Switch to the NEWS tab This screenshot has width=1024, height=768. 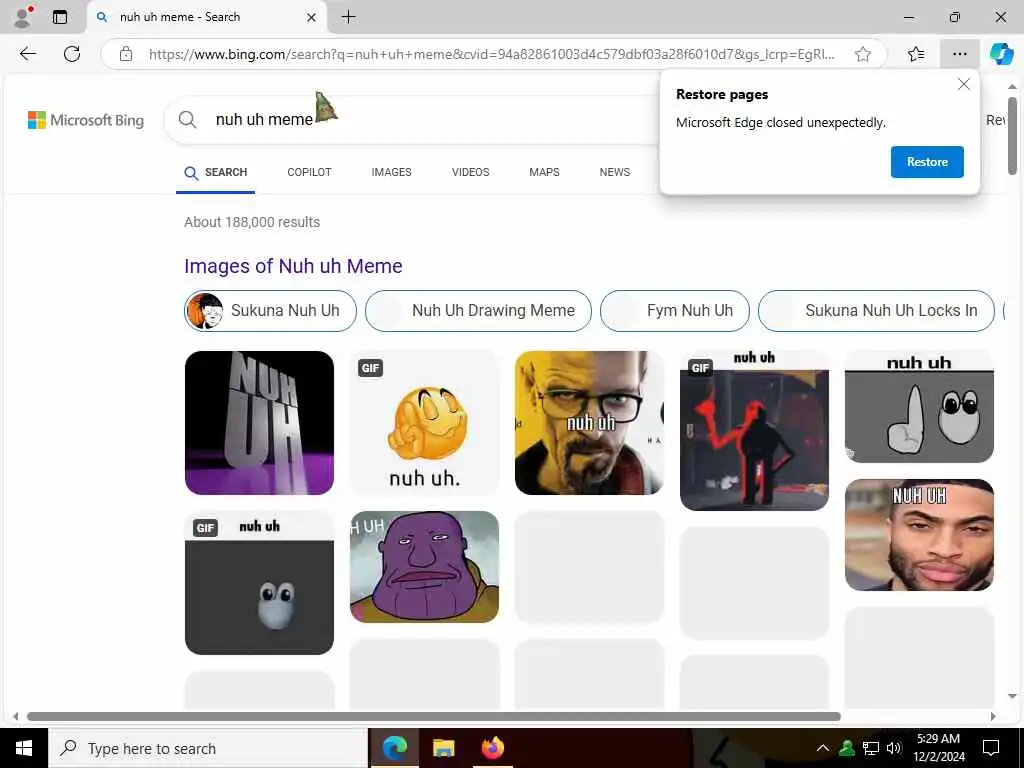(615, 172)
